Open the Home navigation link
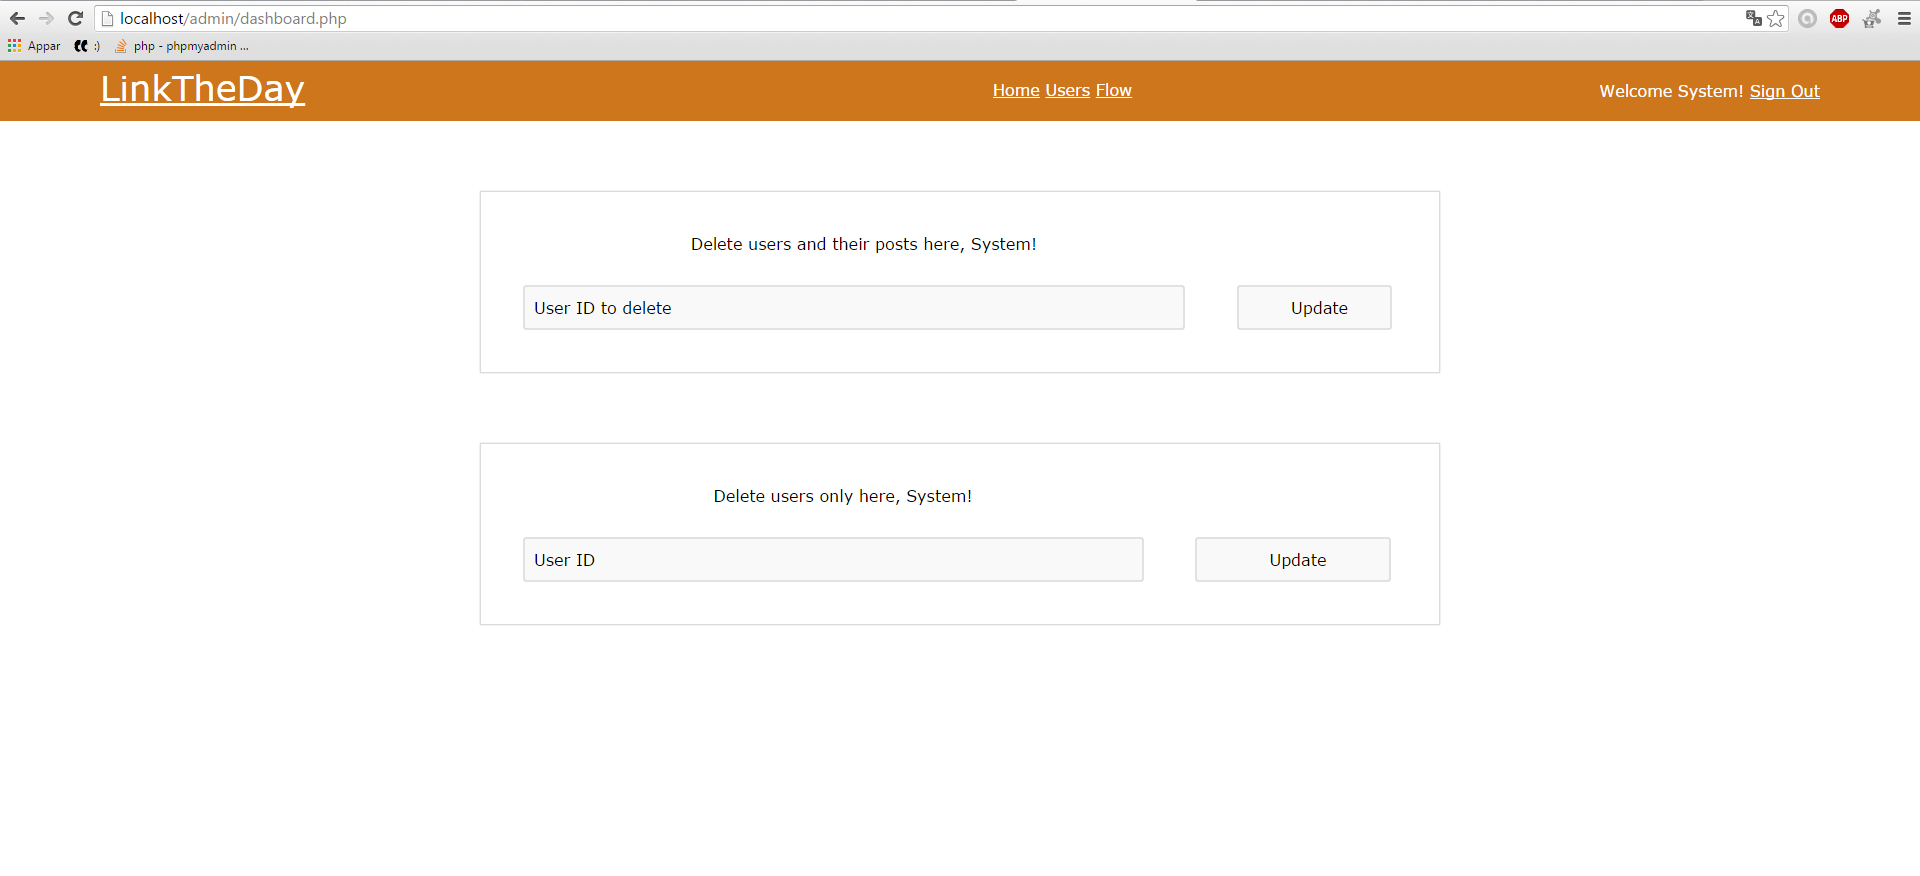 click(x=1016, y=90)
